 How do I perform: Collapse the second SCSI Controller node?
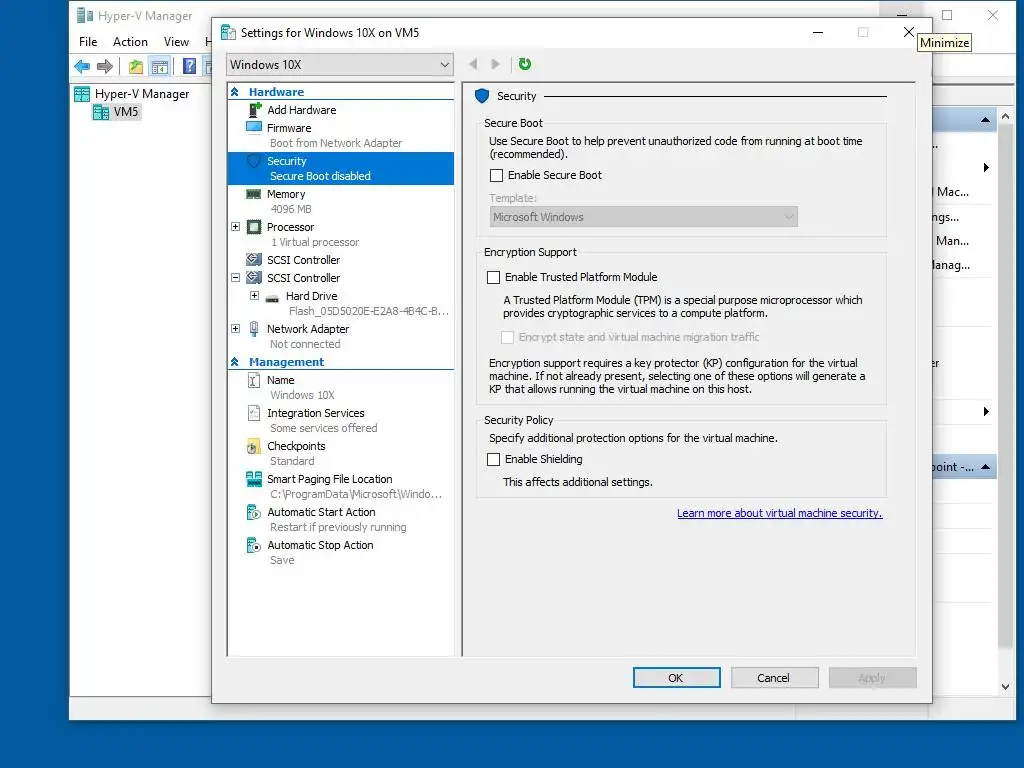[x=236, y=278]
